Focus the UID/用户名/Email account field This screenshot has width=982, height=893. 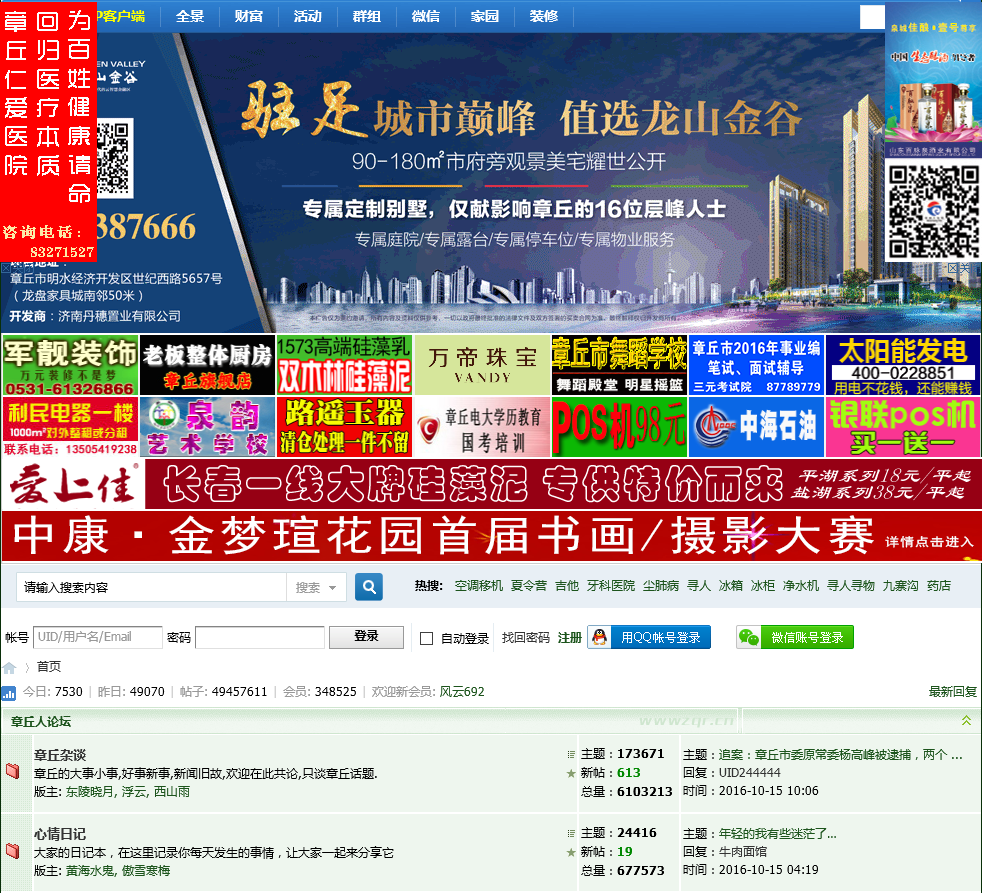point(98,637)
